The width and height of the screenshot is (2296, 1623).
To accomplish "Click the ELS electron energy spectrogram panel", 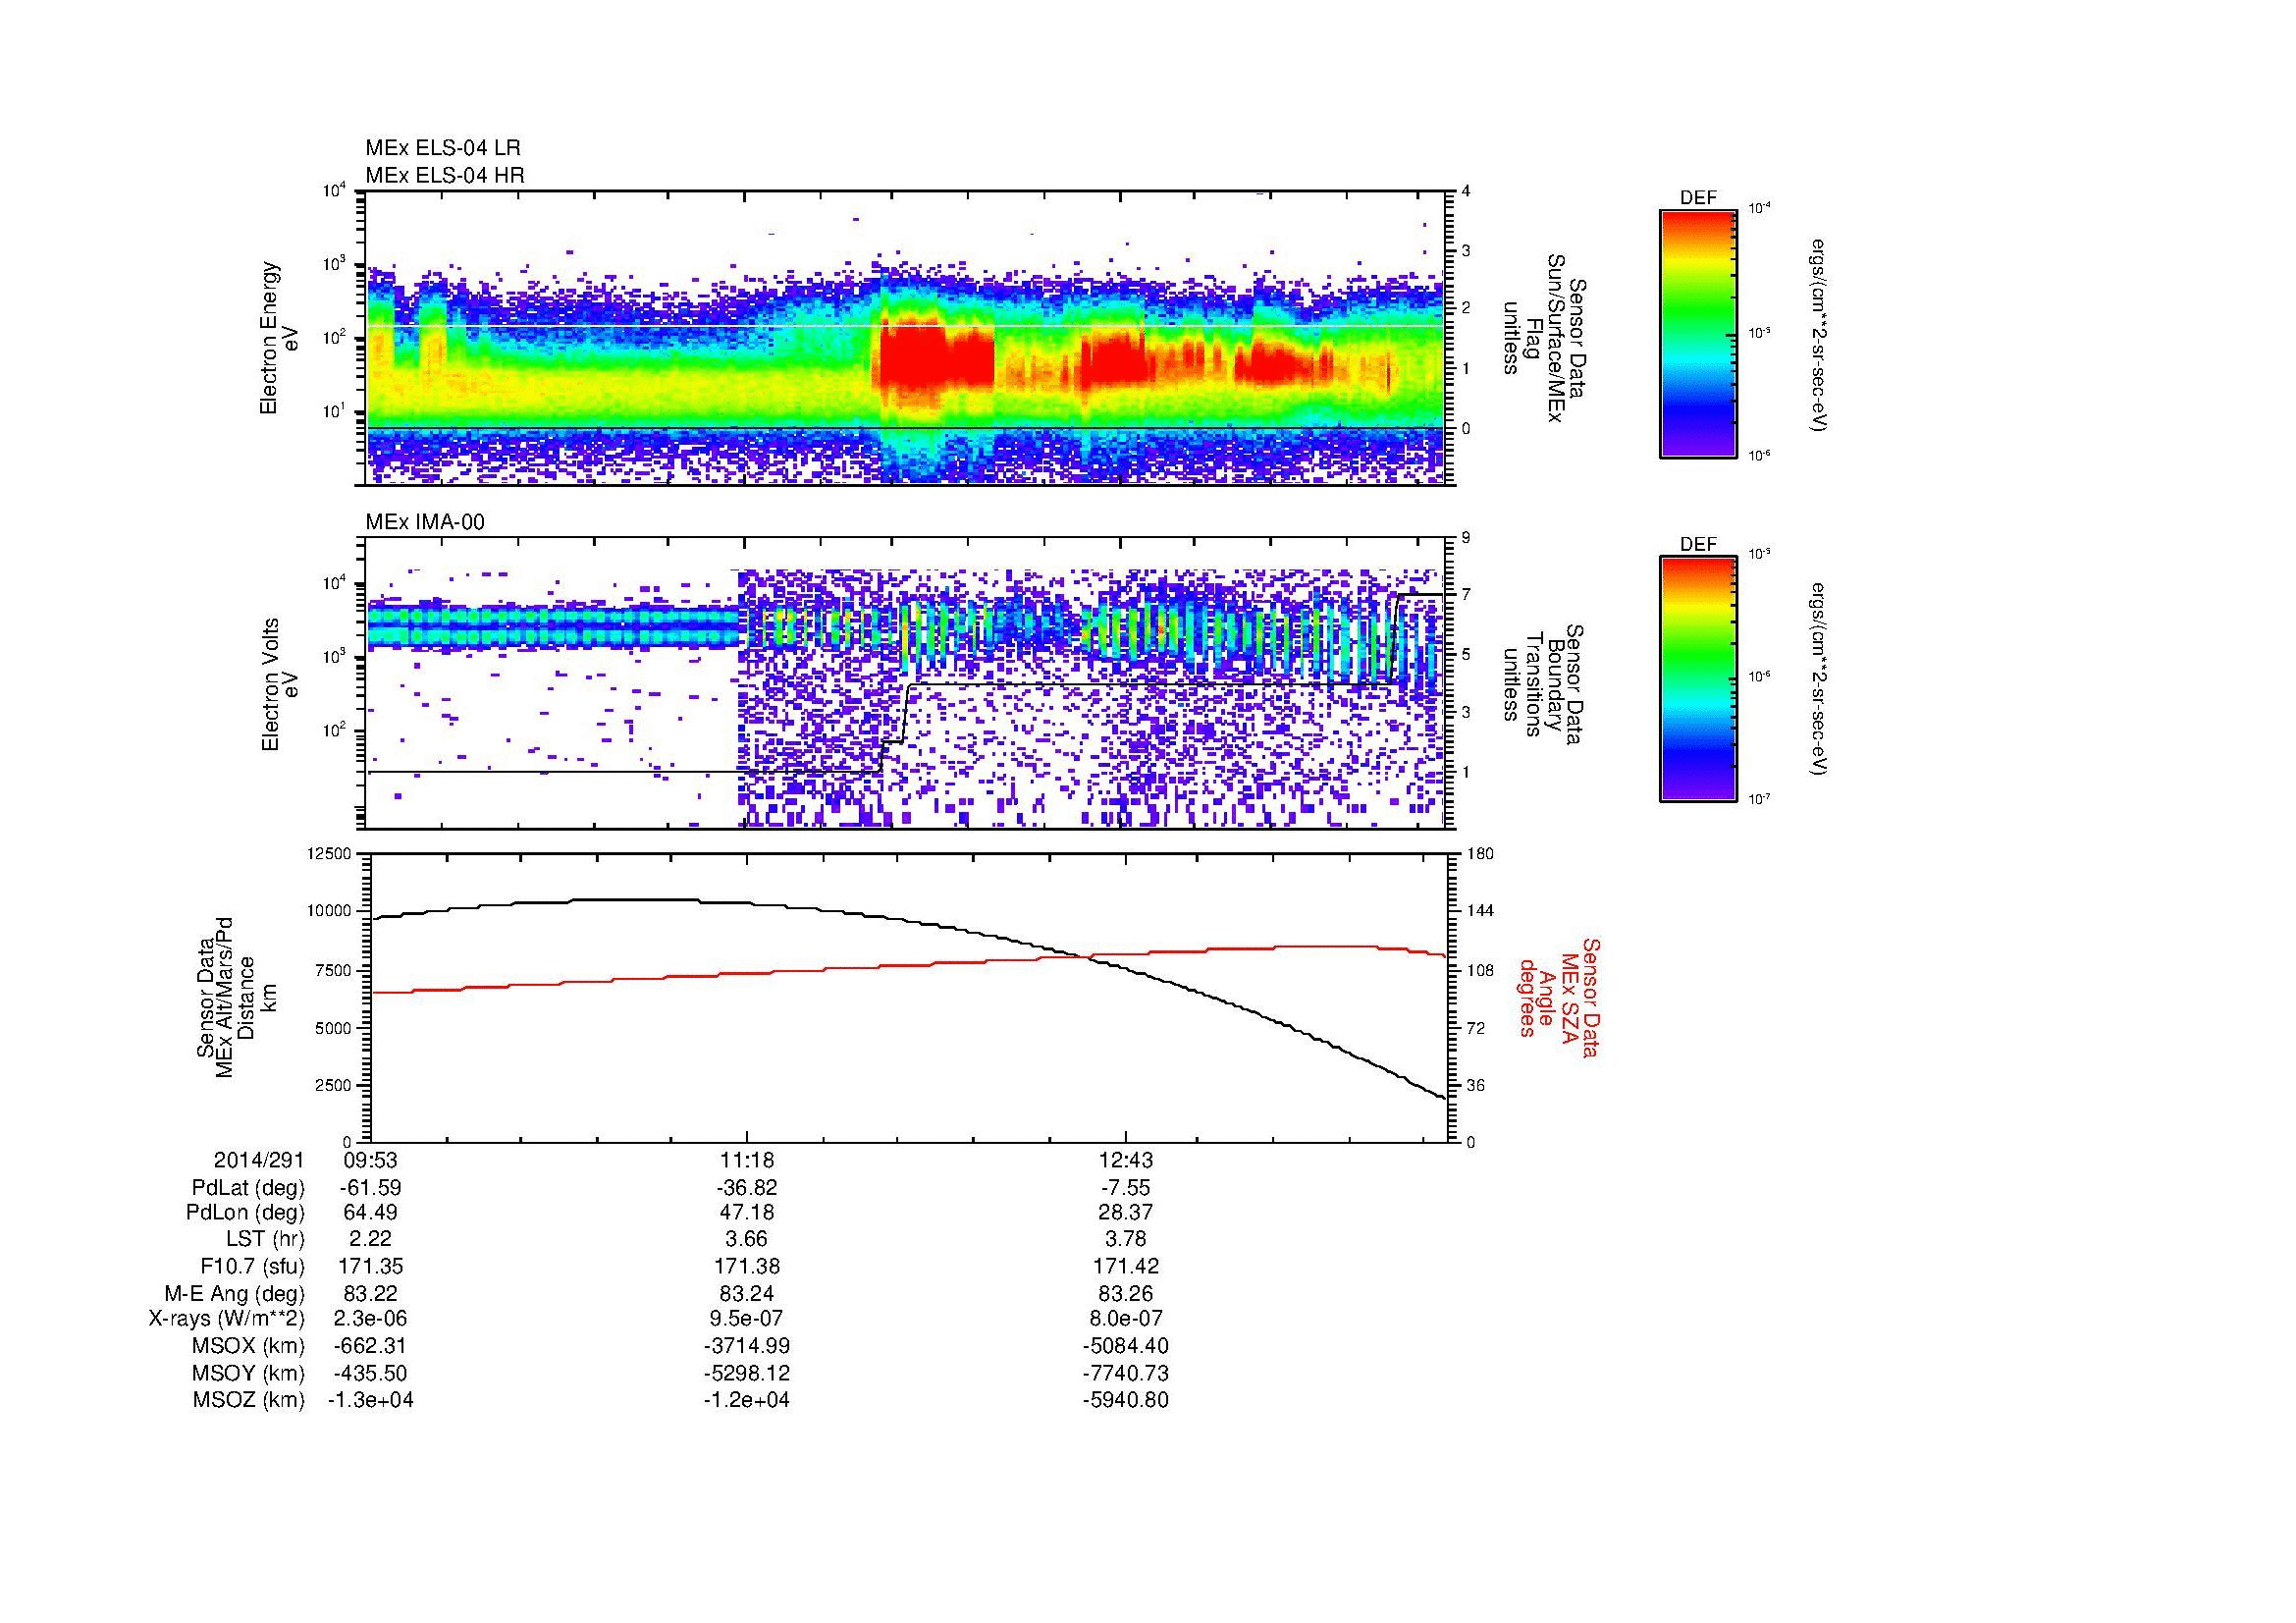I will coord(907,338).
